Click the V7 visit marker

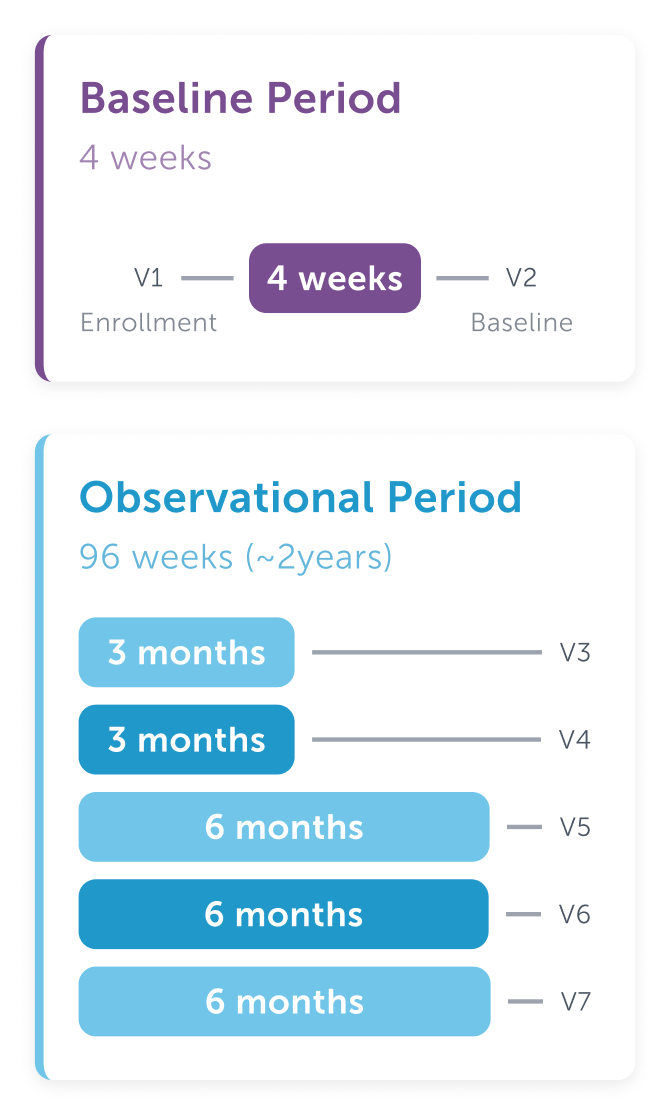575,1001
